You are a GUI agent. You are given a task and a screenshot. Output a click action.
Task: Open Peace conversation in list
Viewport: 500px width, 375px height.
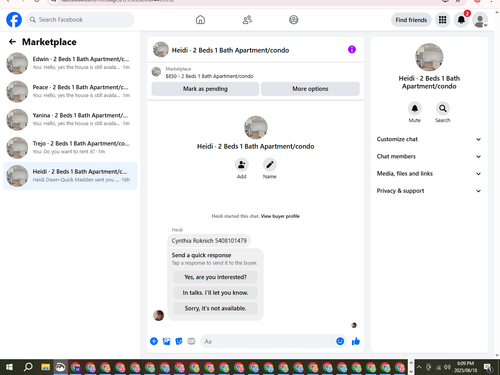click(70, 91)
